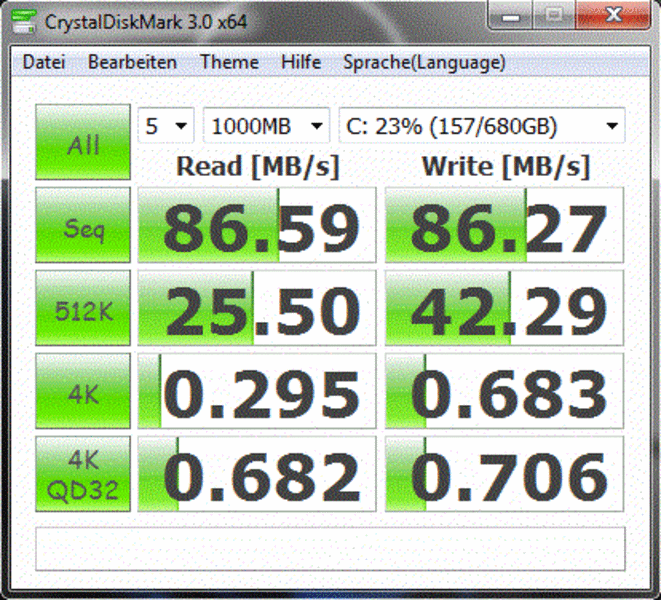Click the 4K write result 0.683

pyautogui.click(x=504, y=391)
